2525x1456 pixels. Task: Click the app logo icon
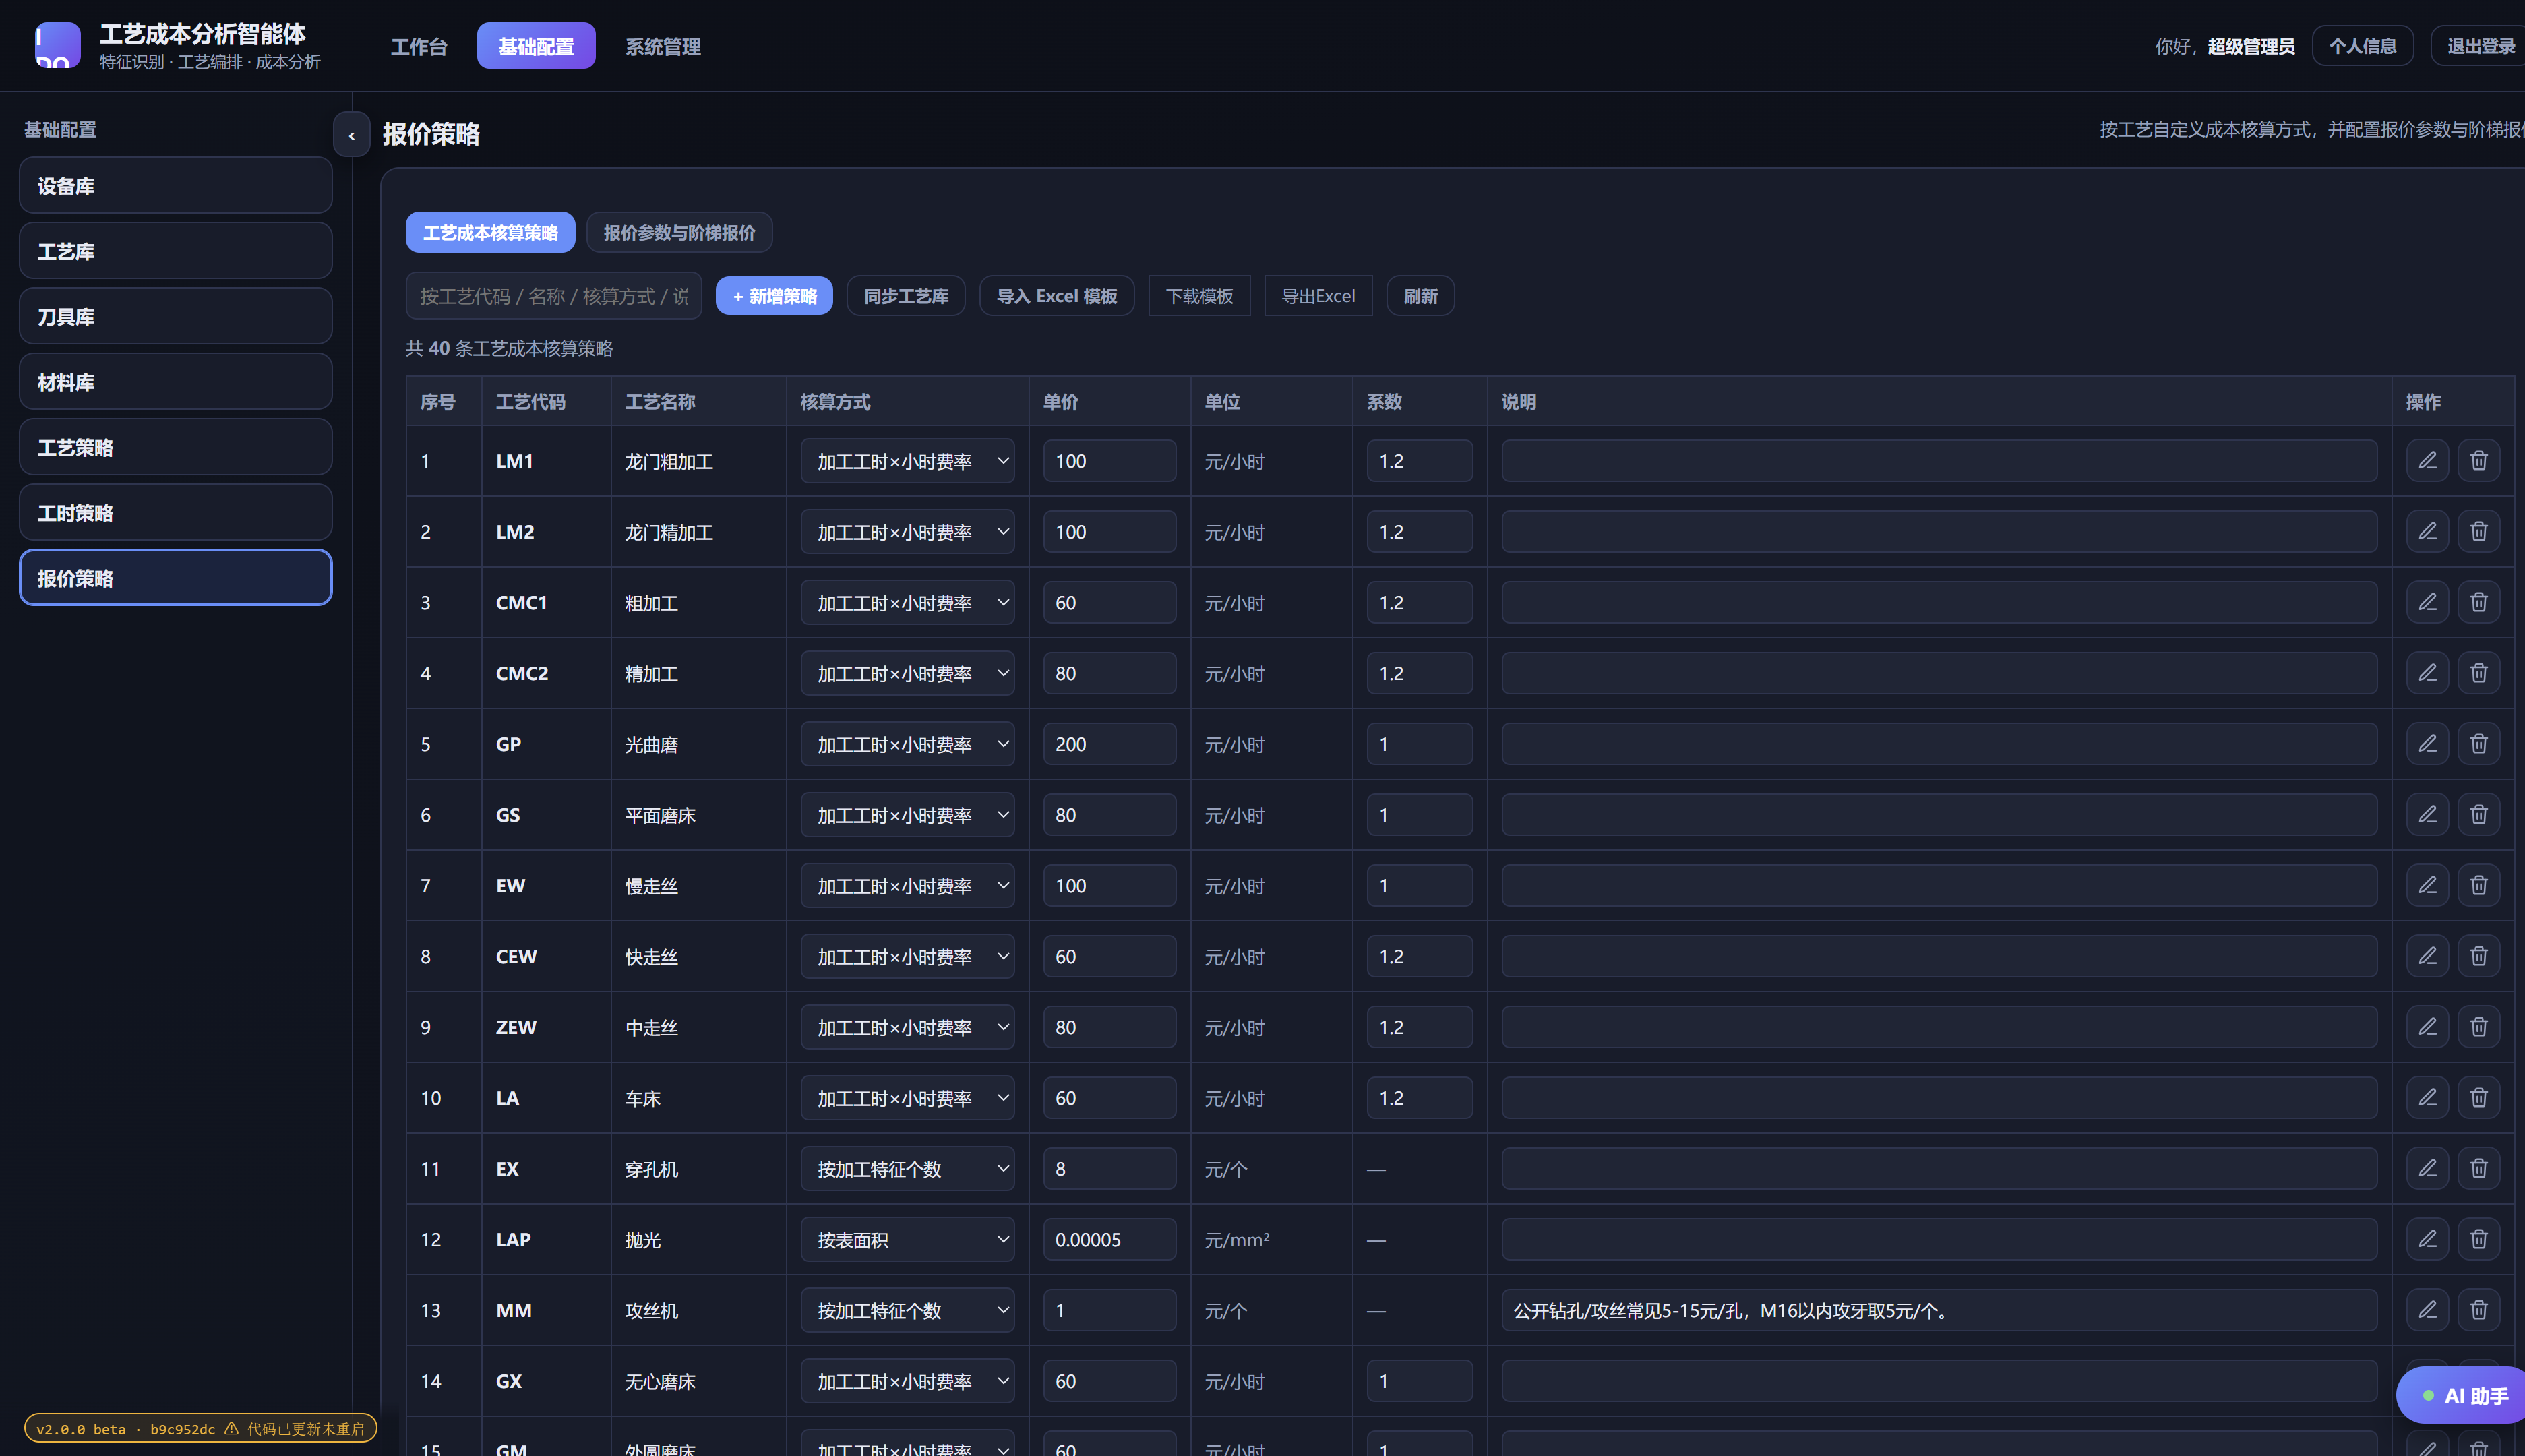tap(58, 46)
